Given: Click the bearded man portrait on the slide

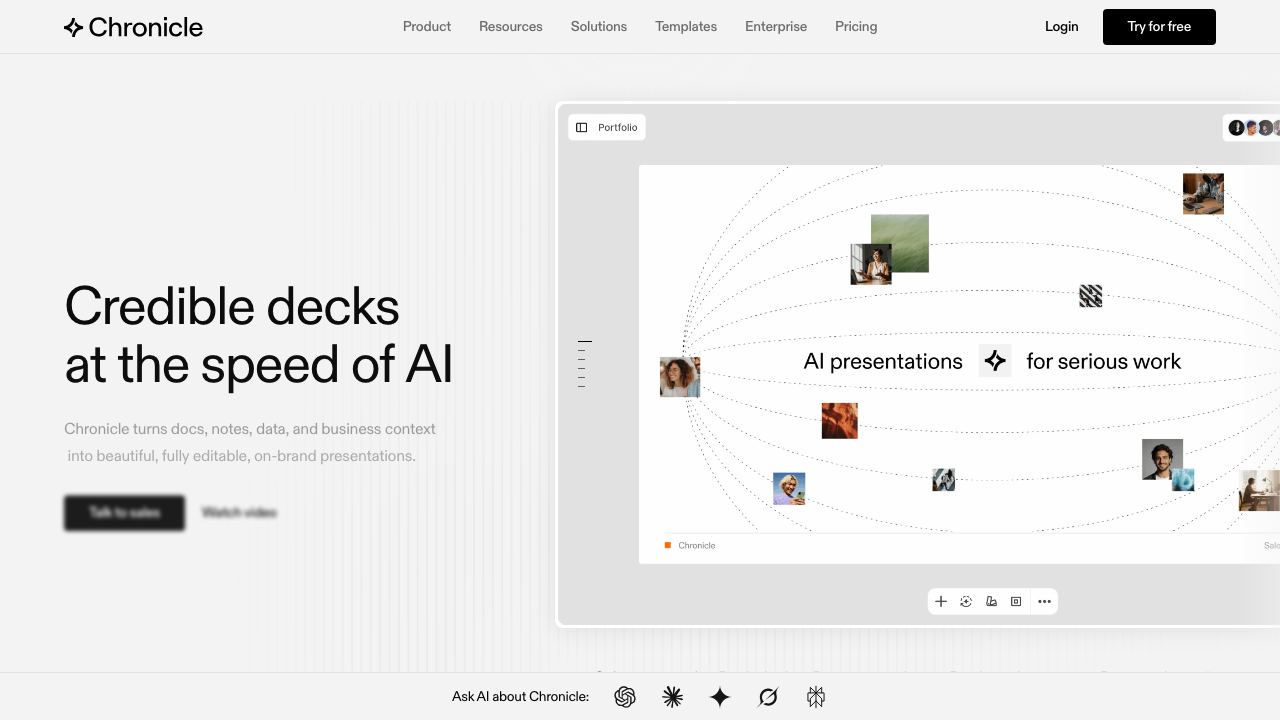Looking at the screenshot, I should click(1162, 459).
